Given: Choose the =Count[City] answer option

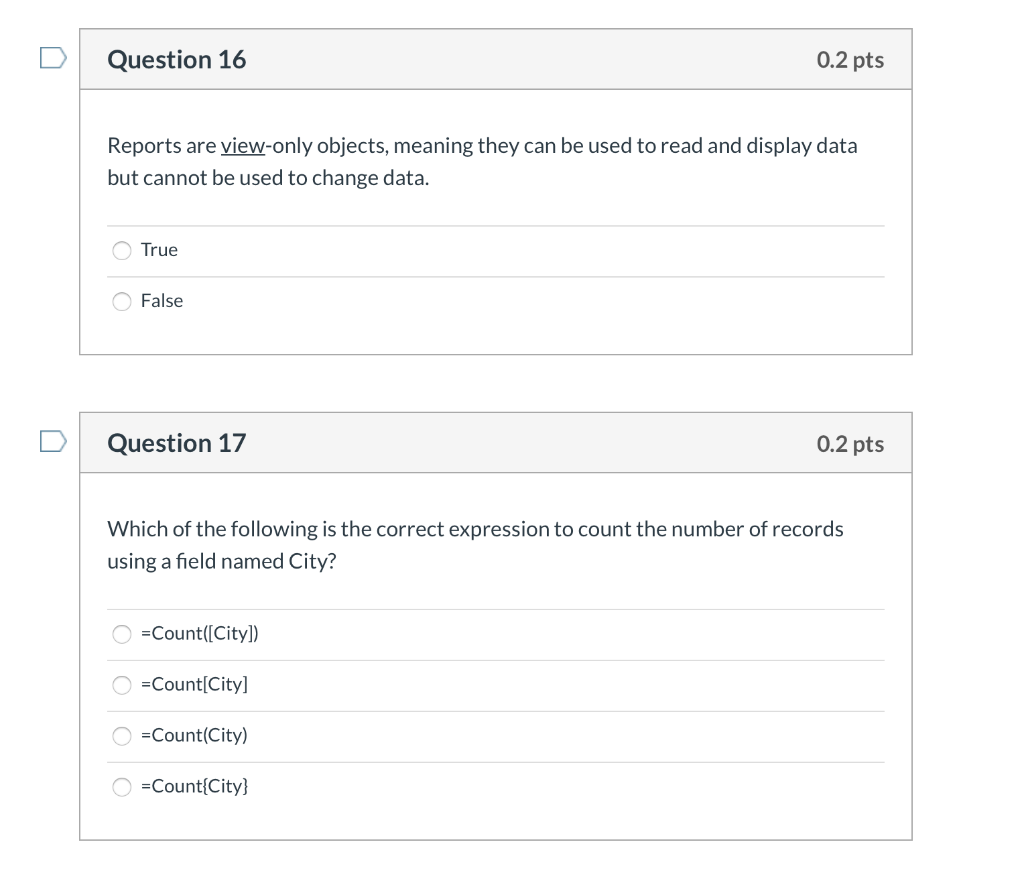Looking at the screenshot, I should (x=121, y=684).
